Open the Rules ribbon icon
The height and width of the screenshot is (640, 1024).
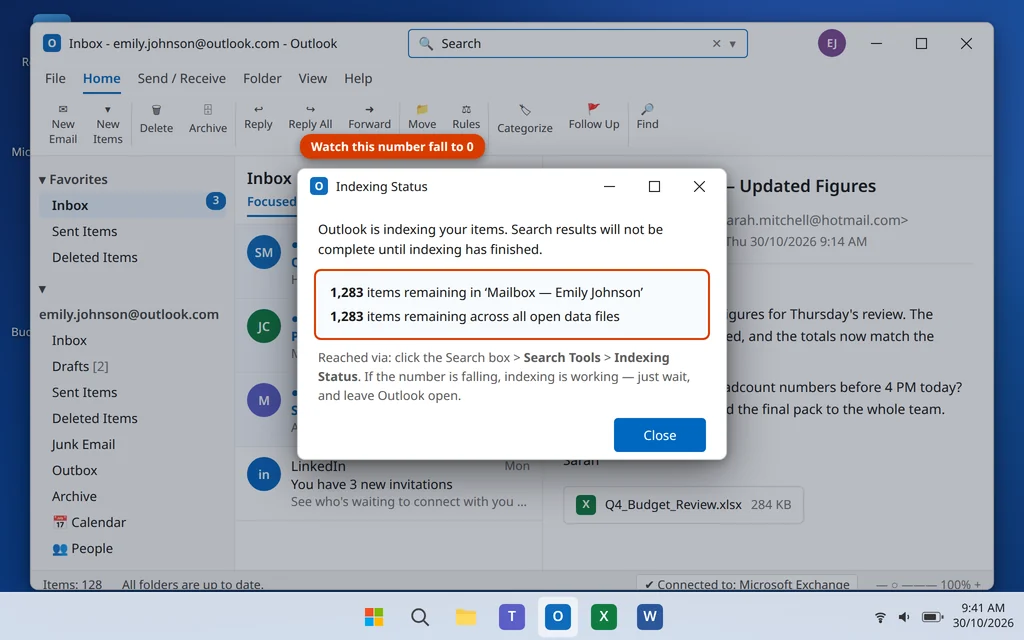pos(466,109)
